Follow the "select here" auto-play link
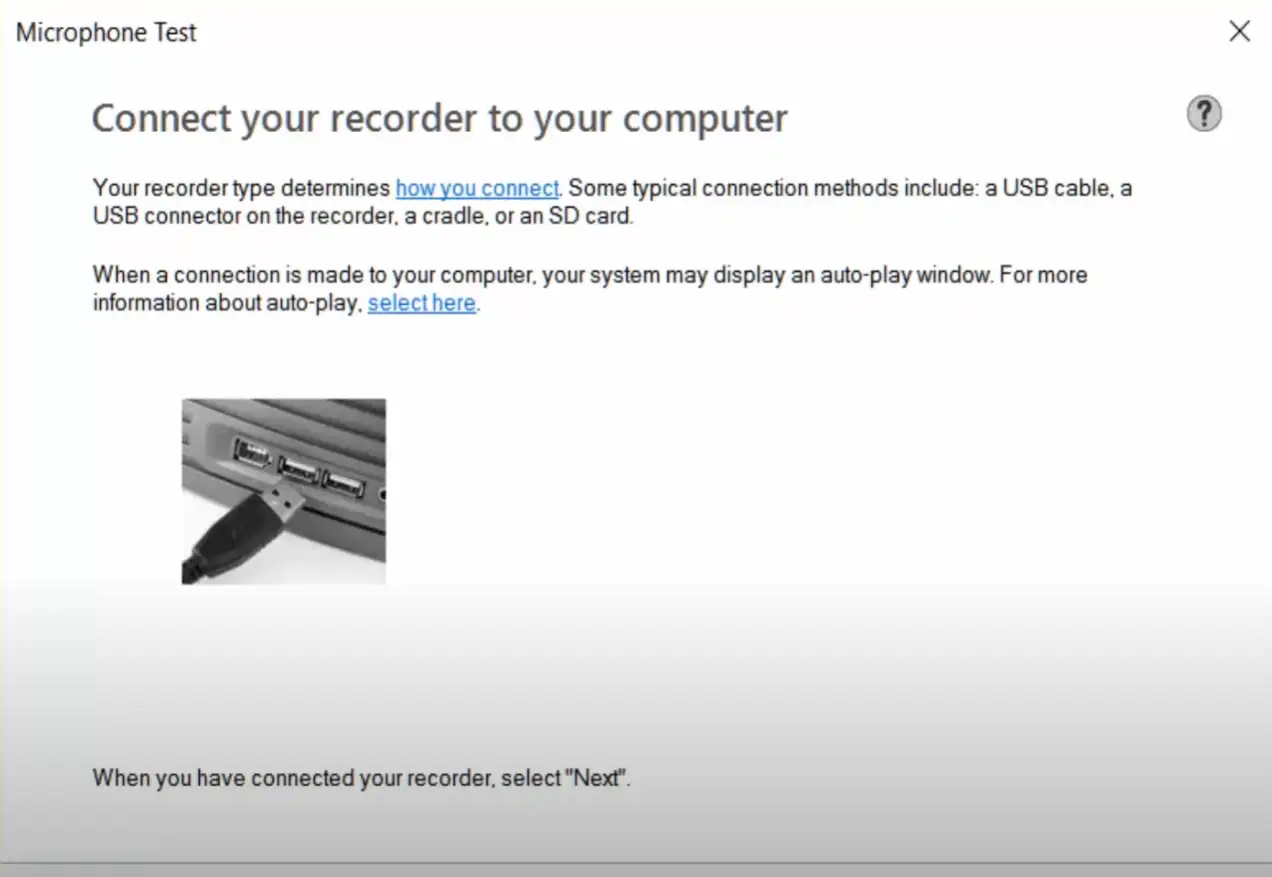1272x877 pixels. [421, 303]
